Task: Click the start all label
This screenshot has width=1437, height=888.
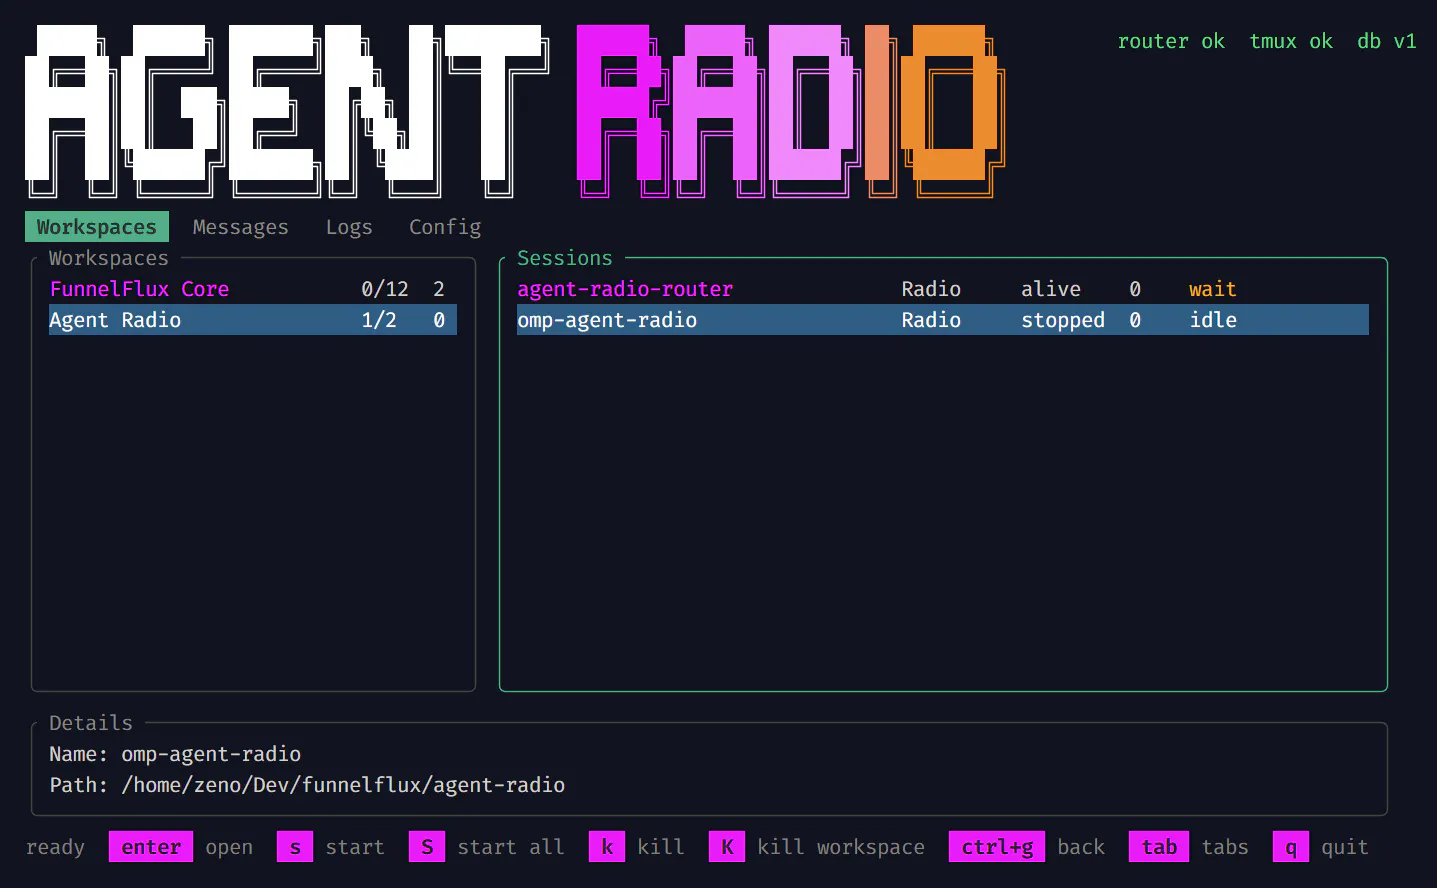Action: point(511,847)
